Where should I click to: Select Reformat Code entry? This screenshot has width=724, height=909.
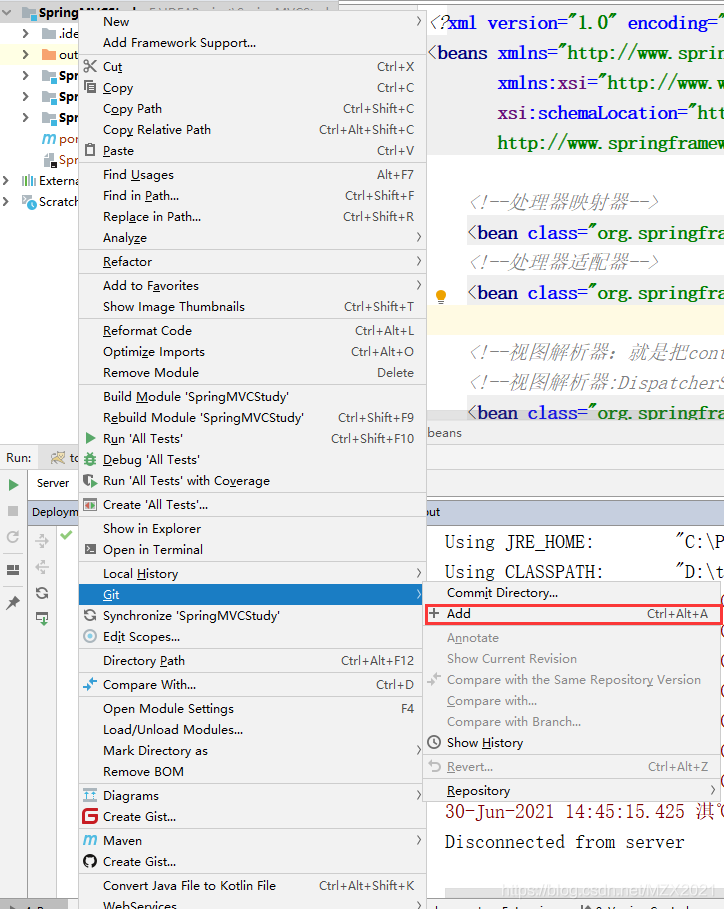pos(252,330)
